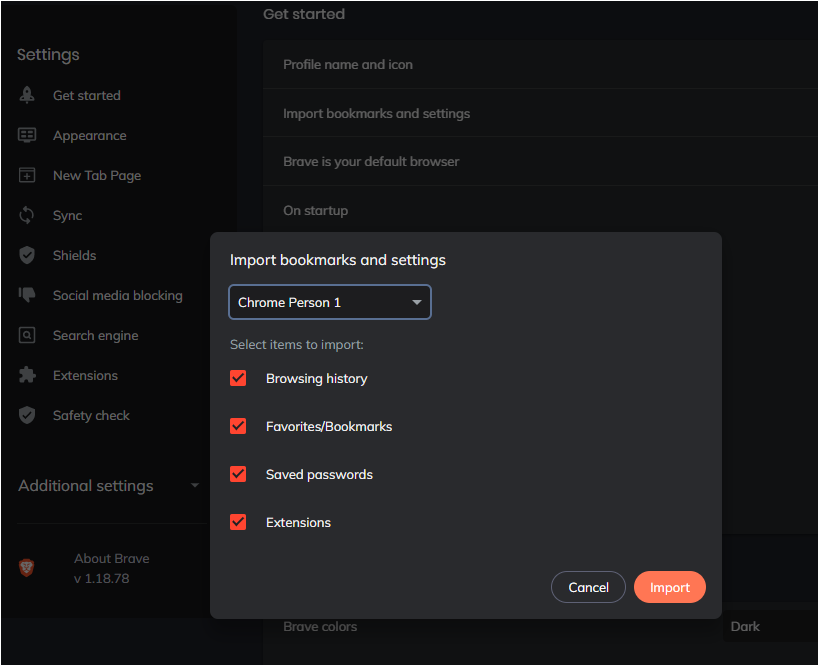The width and height of the screenshot is (819, 666).
Task: Click the Shields shield icon
Action: pos(27,255)
